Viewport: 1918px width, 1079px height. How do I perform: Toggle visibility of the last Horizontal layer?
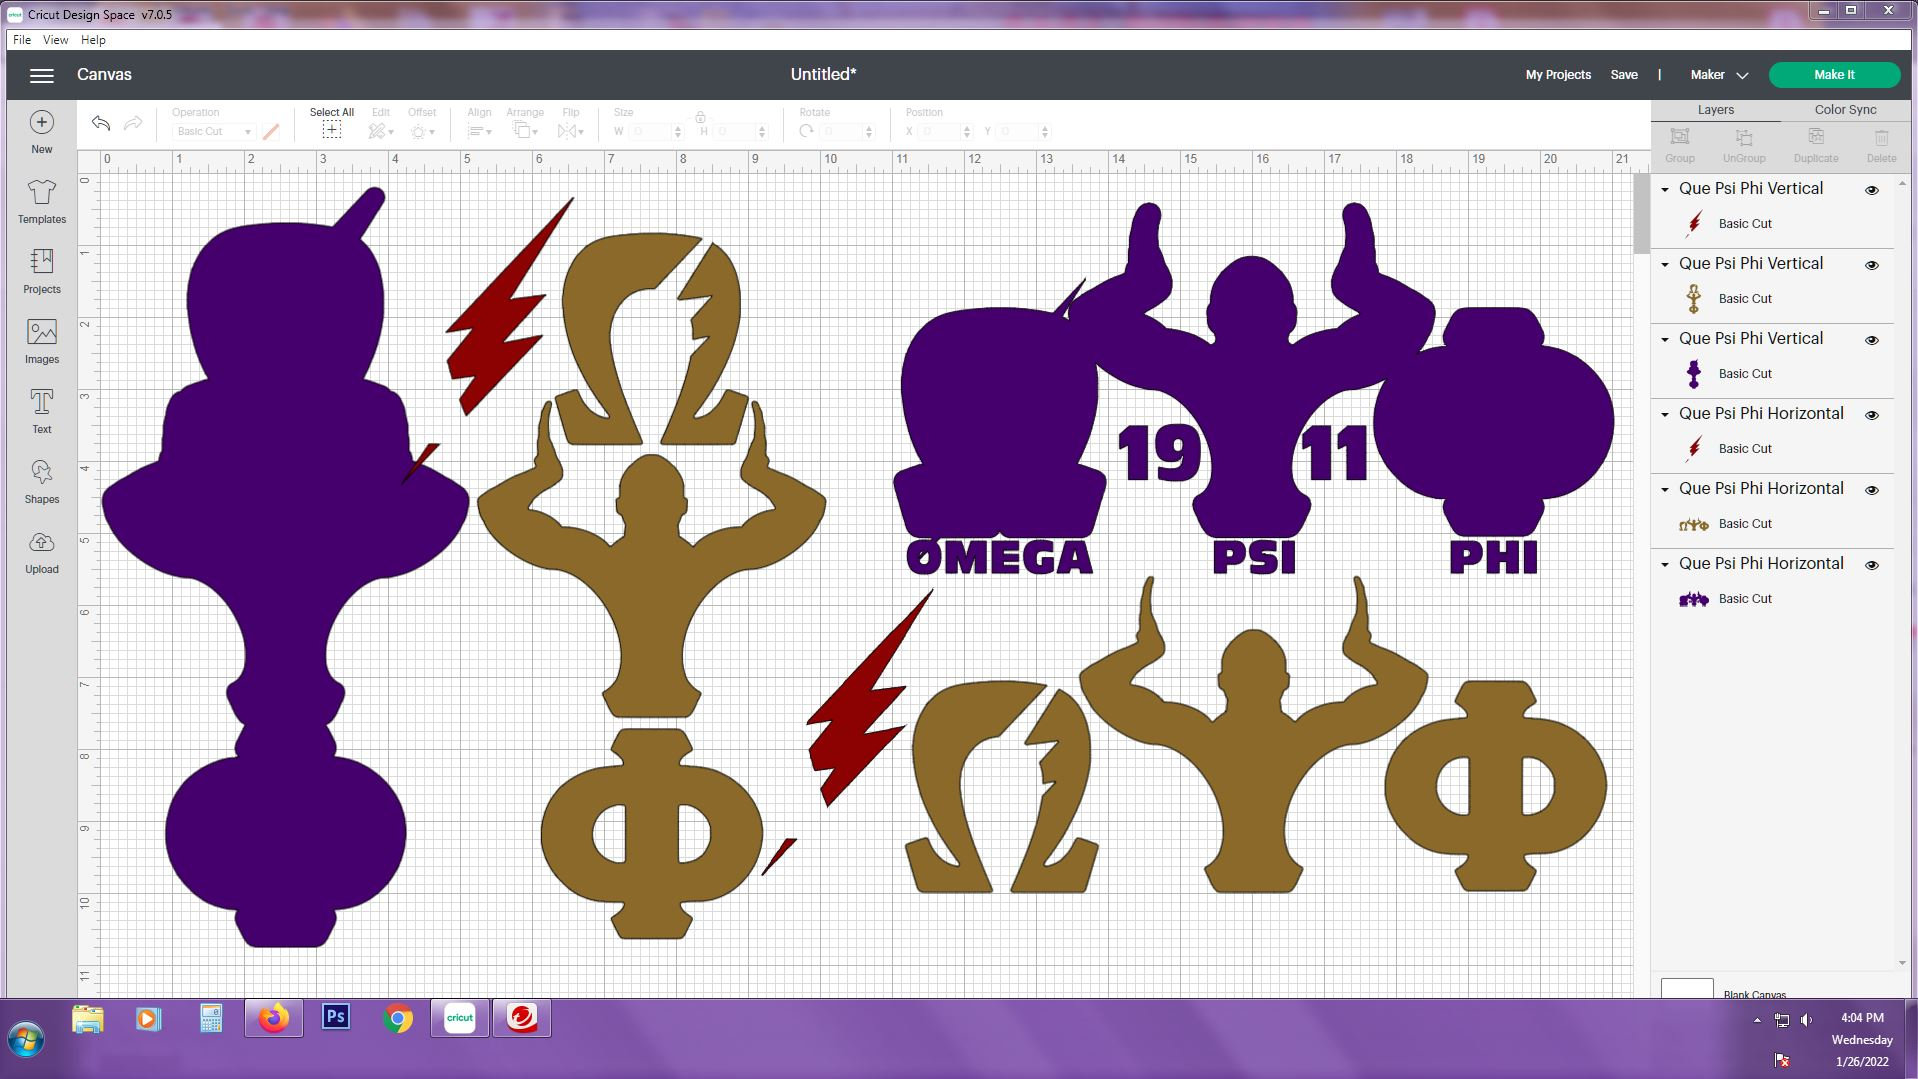tap(1873, 565)
